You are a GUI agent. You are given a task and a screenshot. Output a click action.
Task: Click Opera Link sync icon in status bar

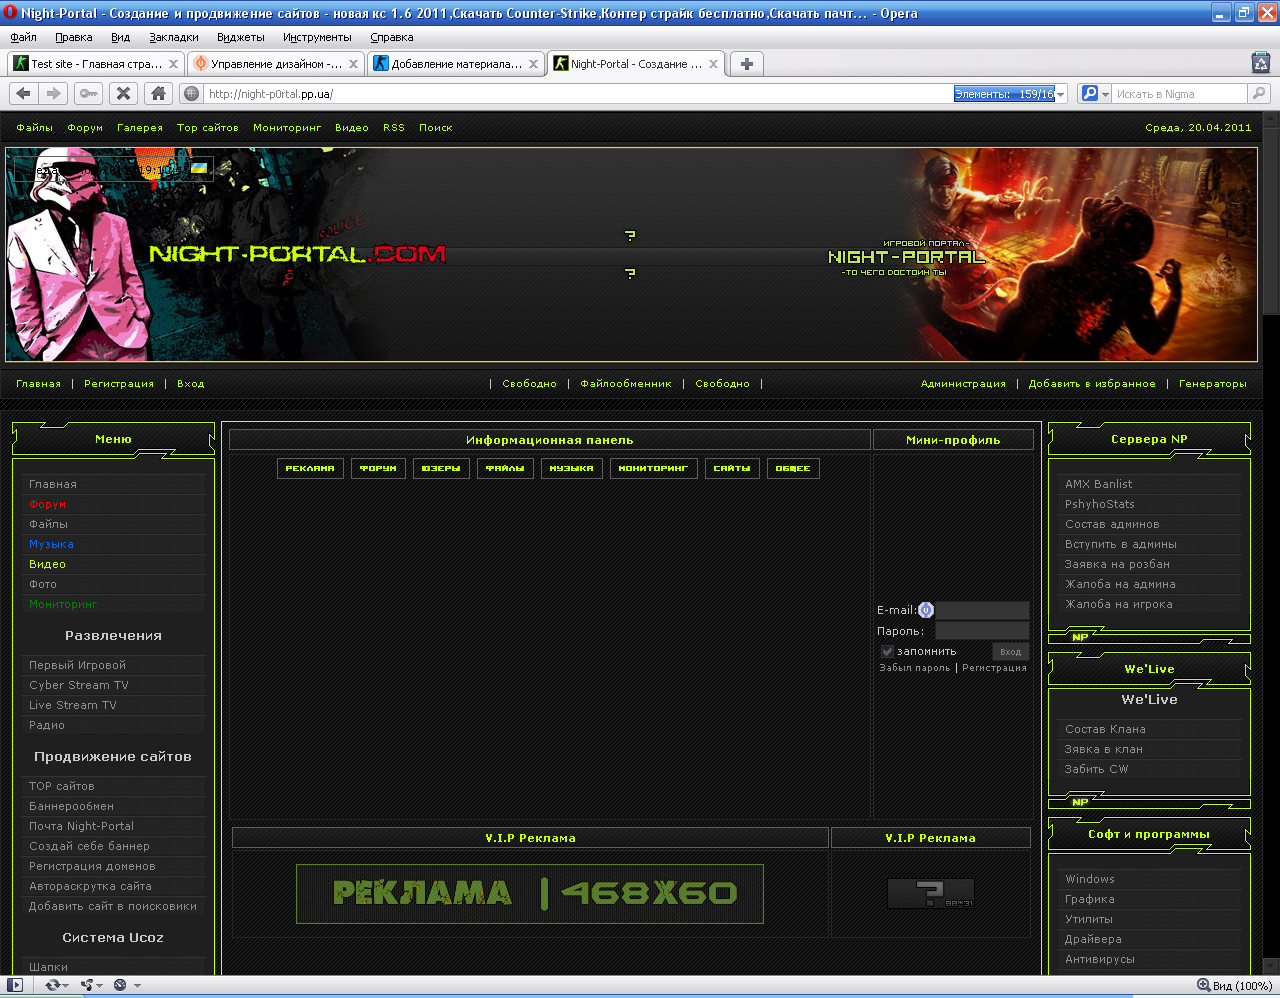pyautogui.click(x=52, y=985)
